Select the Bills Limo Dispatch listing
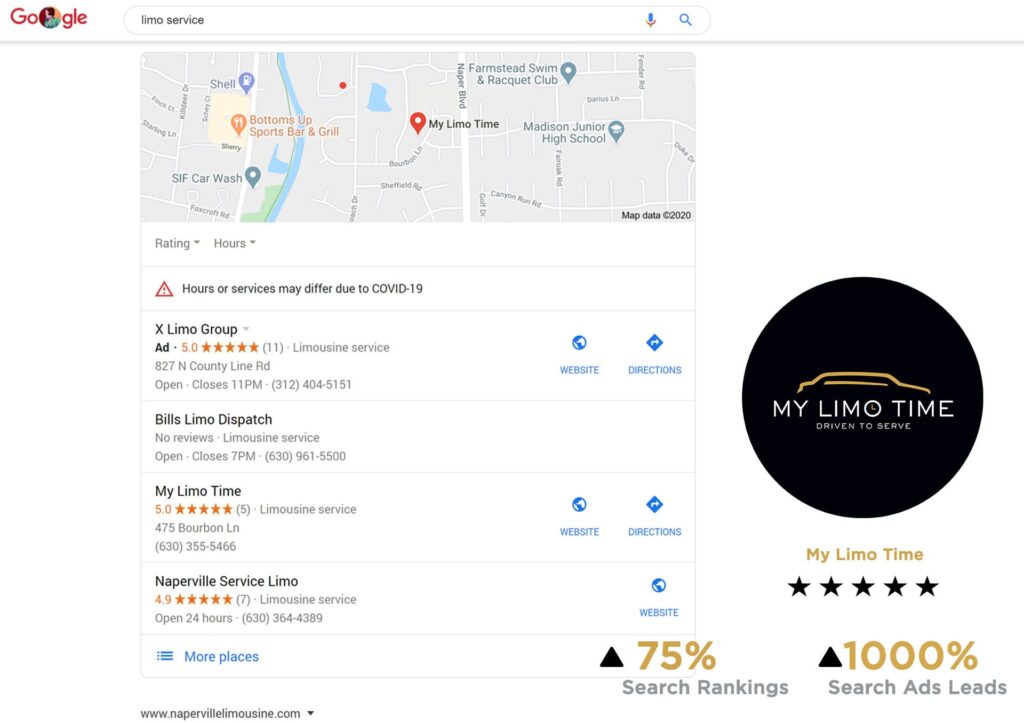Image resolution: width=1024 pixels, height=723 pixels. click(x=418, y=437)
